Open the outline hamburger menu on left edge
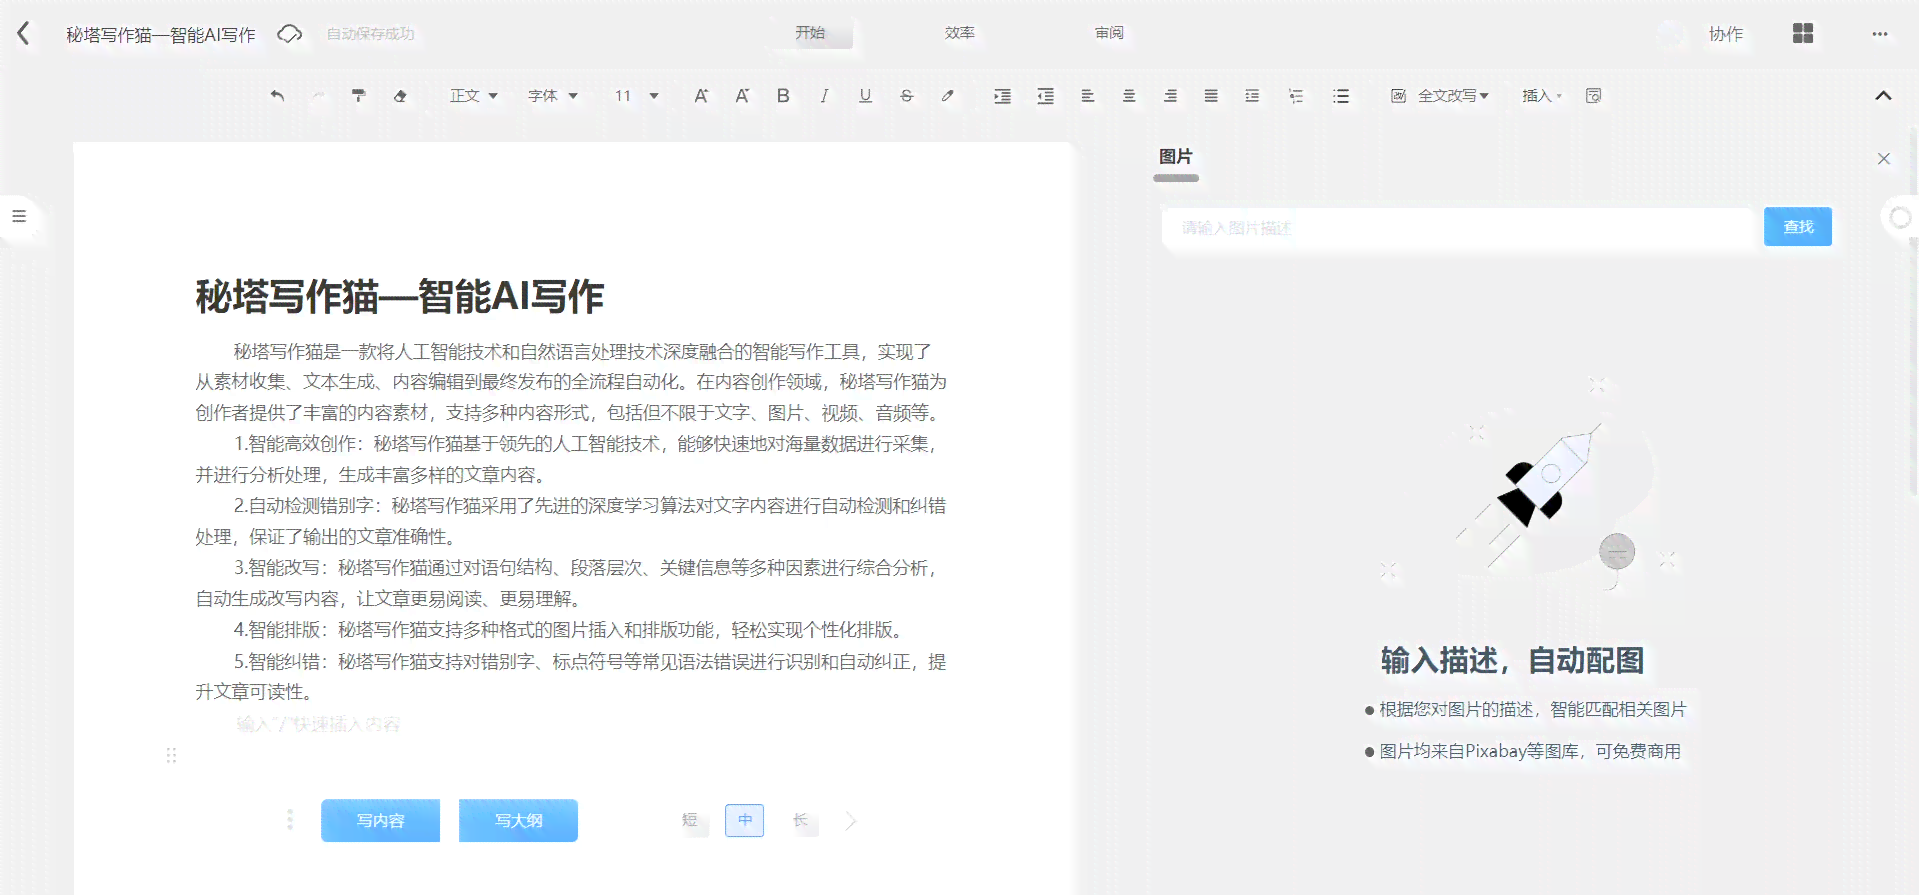1919x895 pixels. (x=19, y=216)
